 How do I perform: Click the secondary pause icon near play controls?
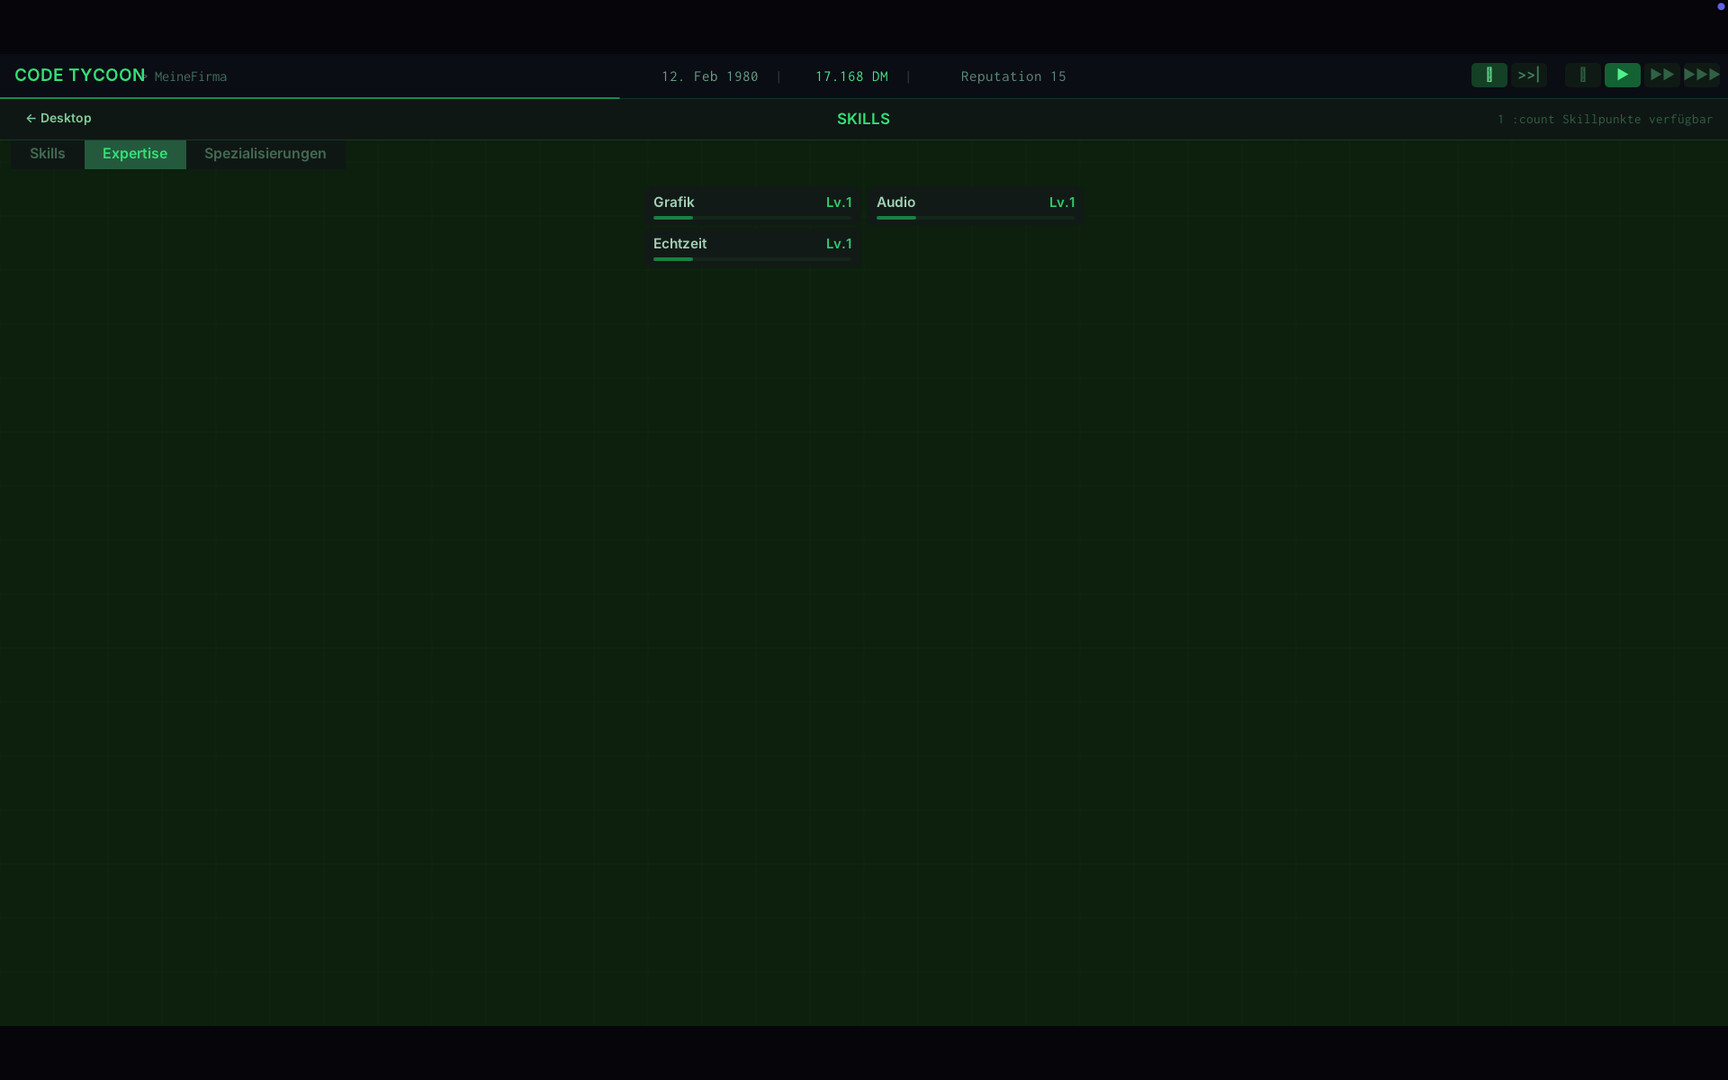click(x=1582, y=75)
